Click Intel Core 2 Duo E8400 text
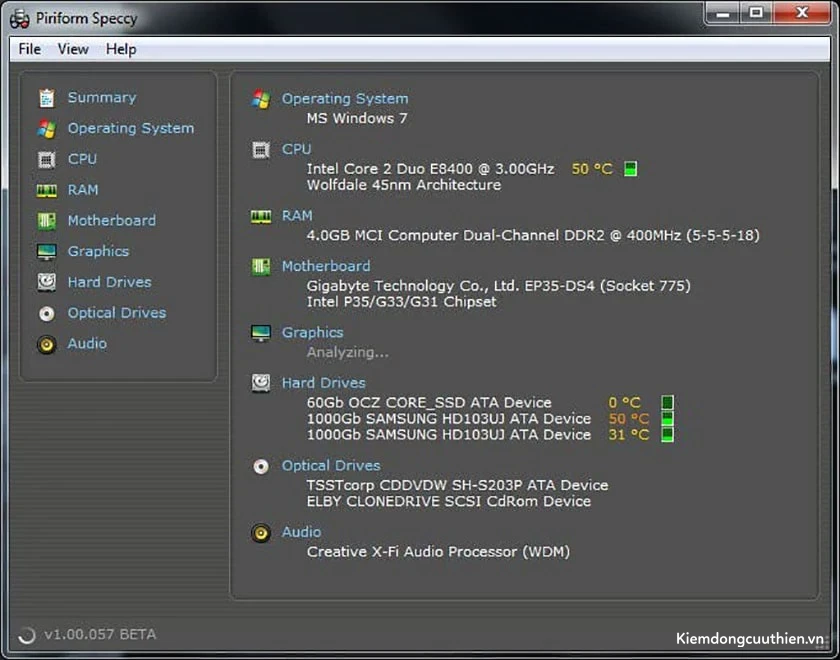The image size is (840, 660). pyautogui.click(x=430, y=169)
